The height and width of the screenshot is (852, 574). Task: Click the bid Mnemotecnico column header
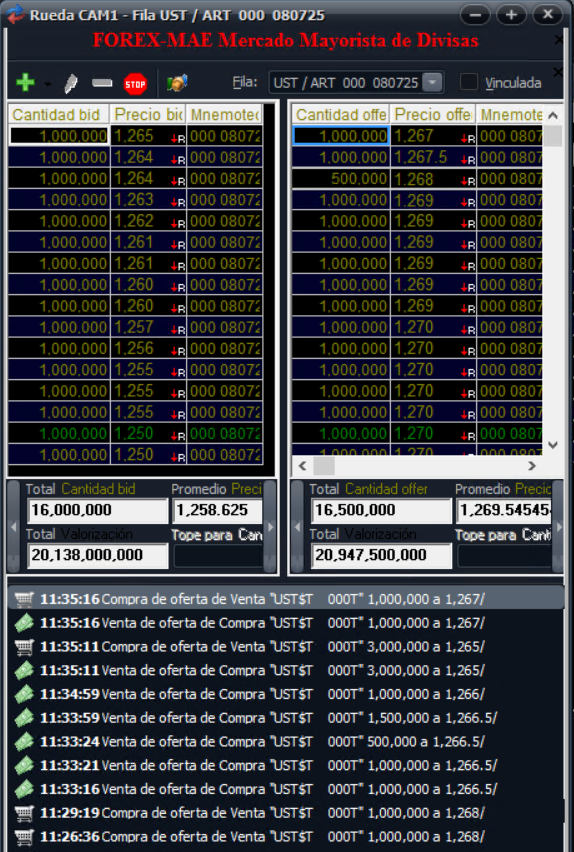tap(224, 115)
